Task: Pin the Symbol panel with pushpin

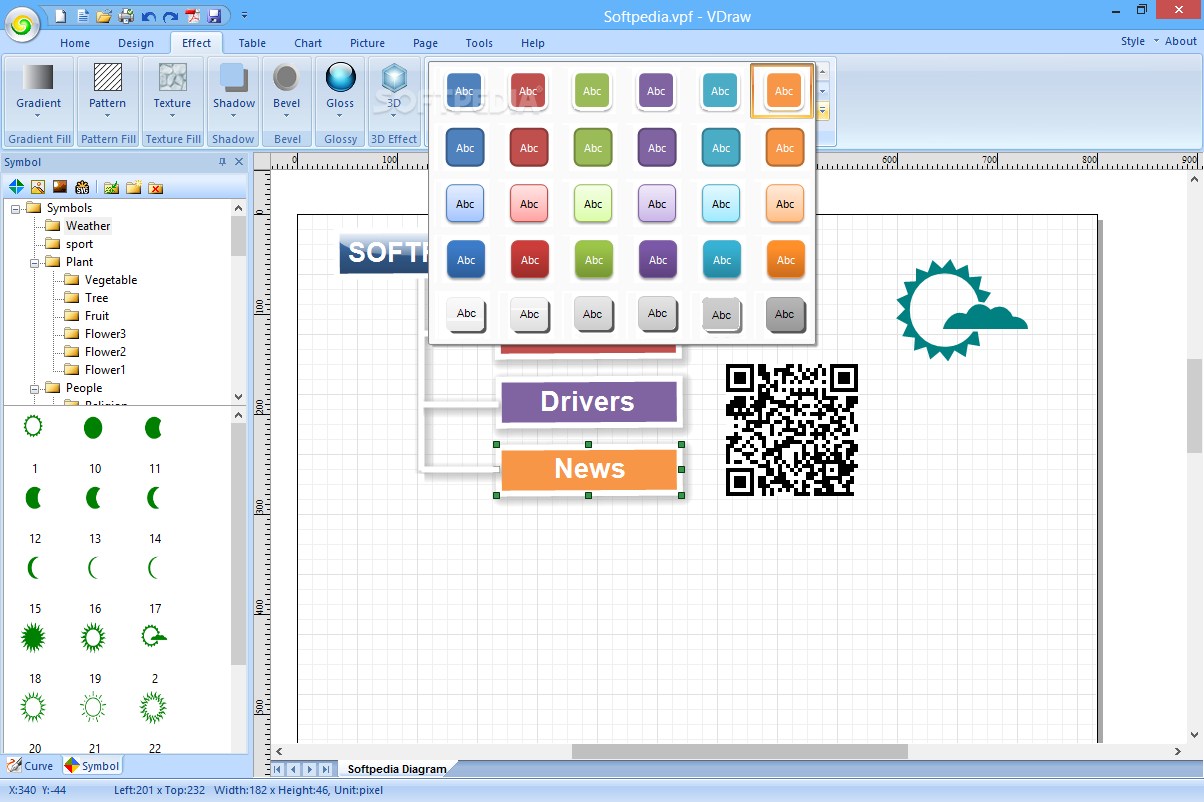Action: pyautogui.click(x=222, y=162)
